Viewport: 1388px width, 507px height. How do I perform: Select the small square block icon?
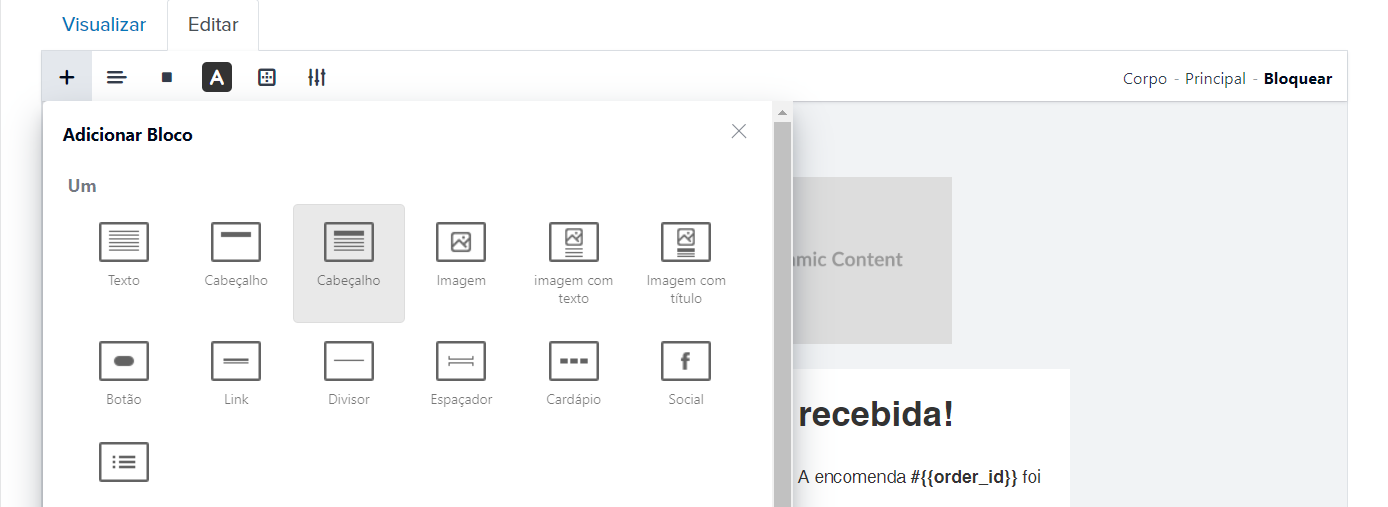pos(167,77)
